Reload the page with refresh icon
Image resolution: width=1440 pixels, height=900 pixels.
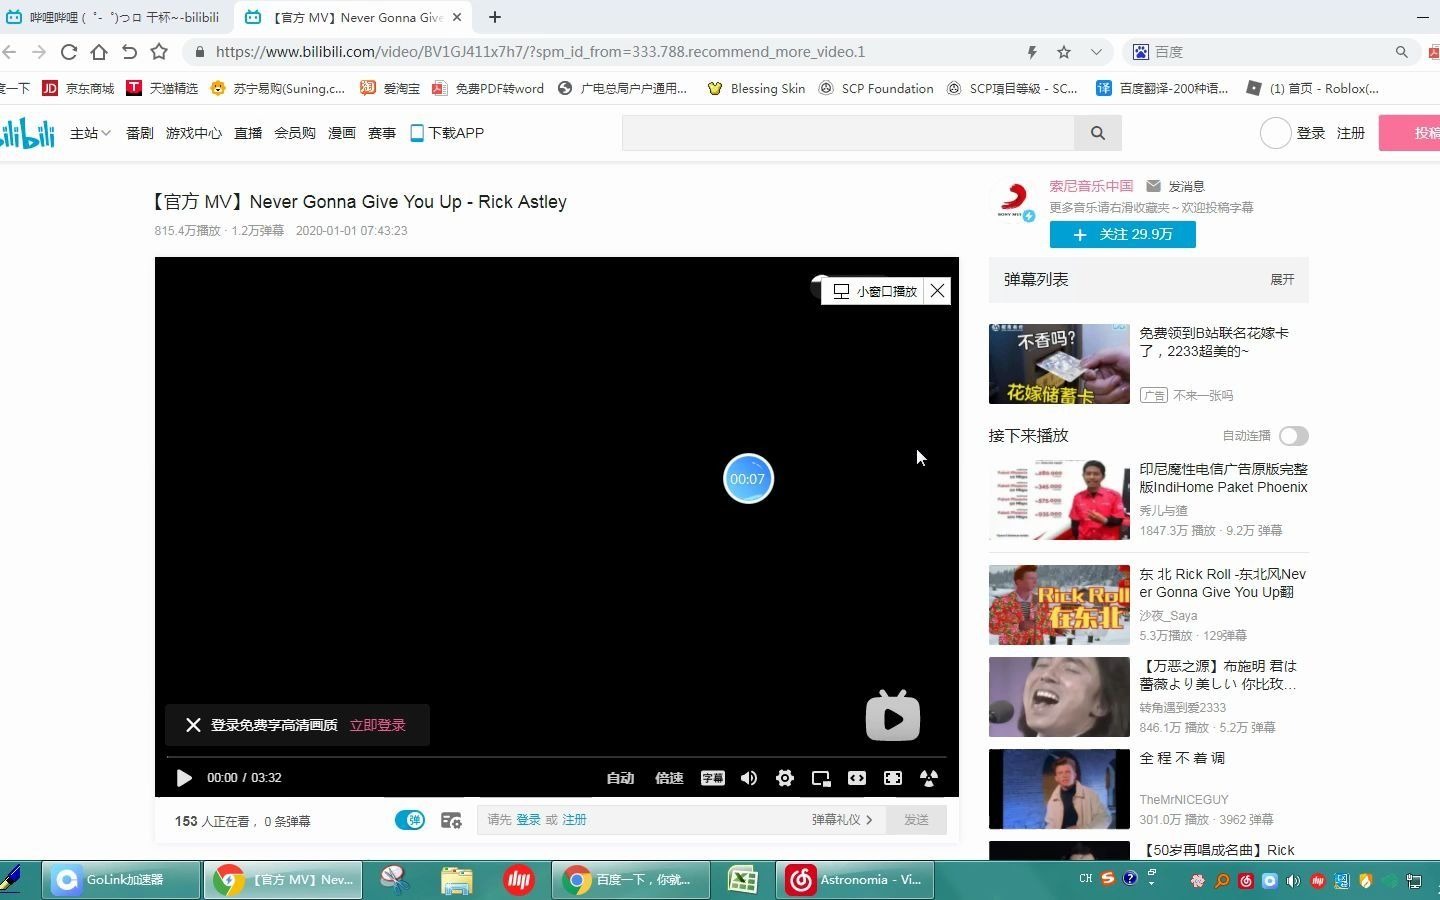coord(69,52)
